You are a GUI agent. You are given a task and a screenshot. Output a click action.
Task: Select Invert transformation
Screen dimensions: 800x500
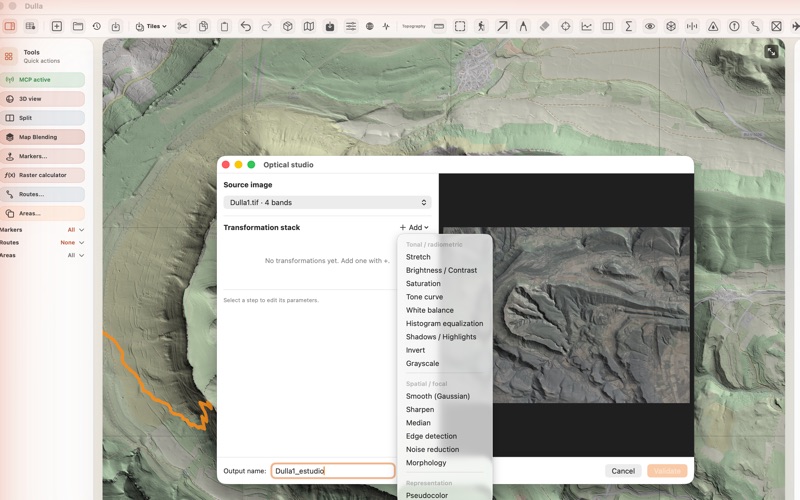click(x=415, y=350)
